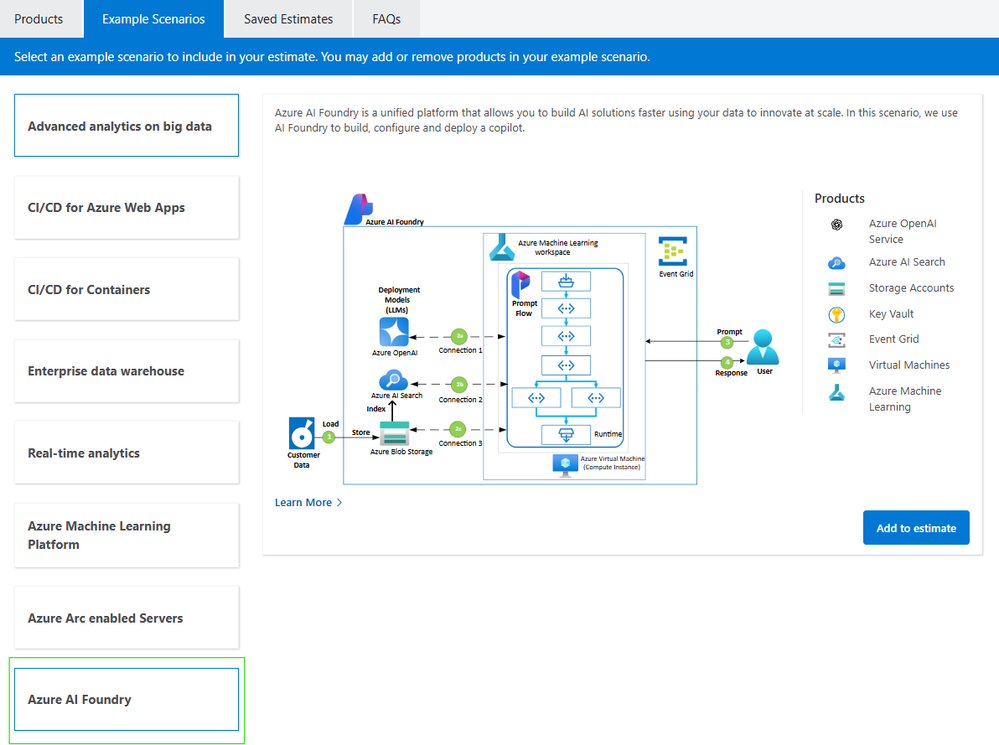Click the Azure AI Search icon in diagram
Image resolution: width=999 pixels, height=745 pixels.
[x=394, y=380]
